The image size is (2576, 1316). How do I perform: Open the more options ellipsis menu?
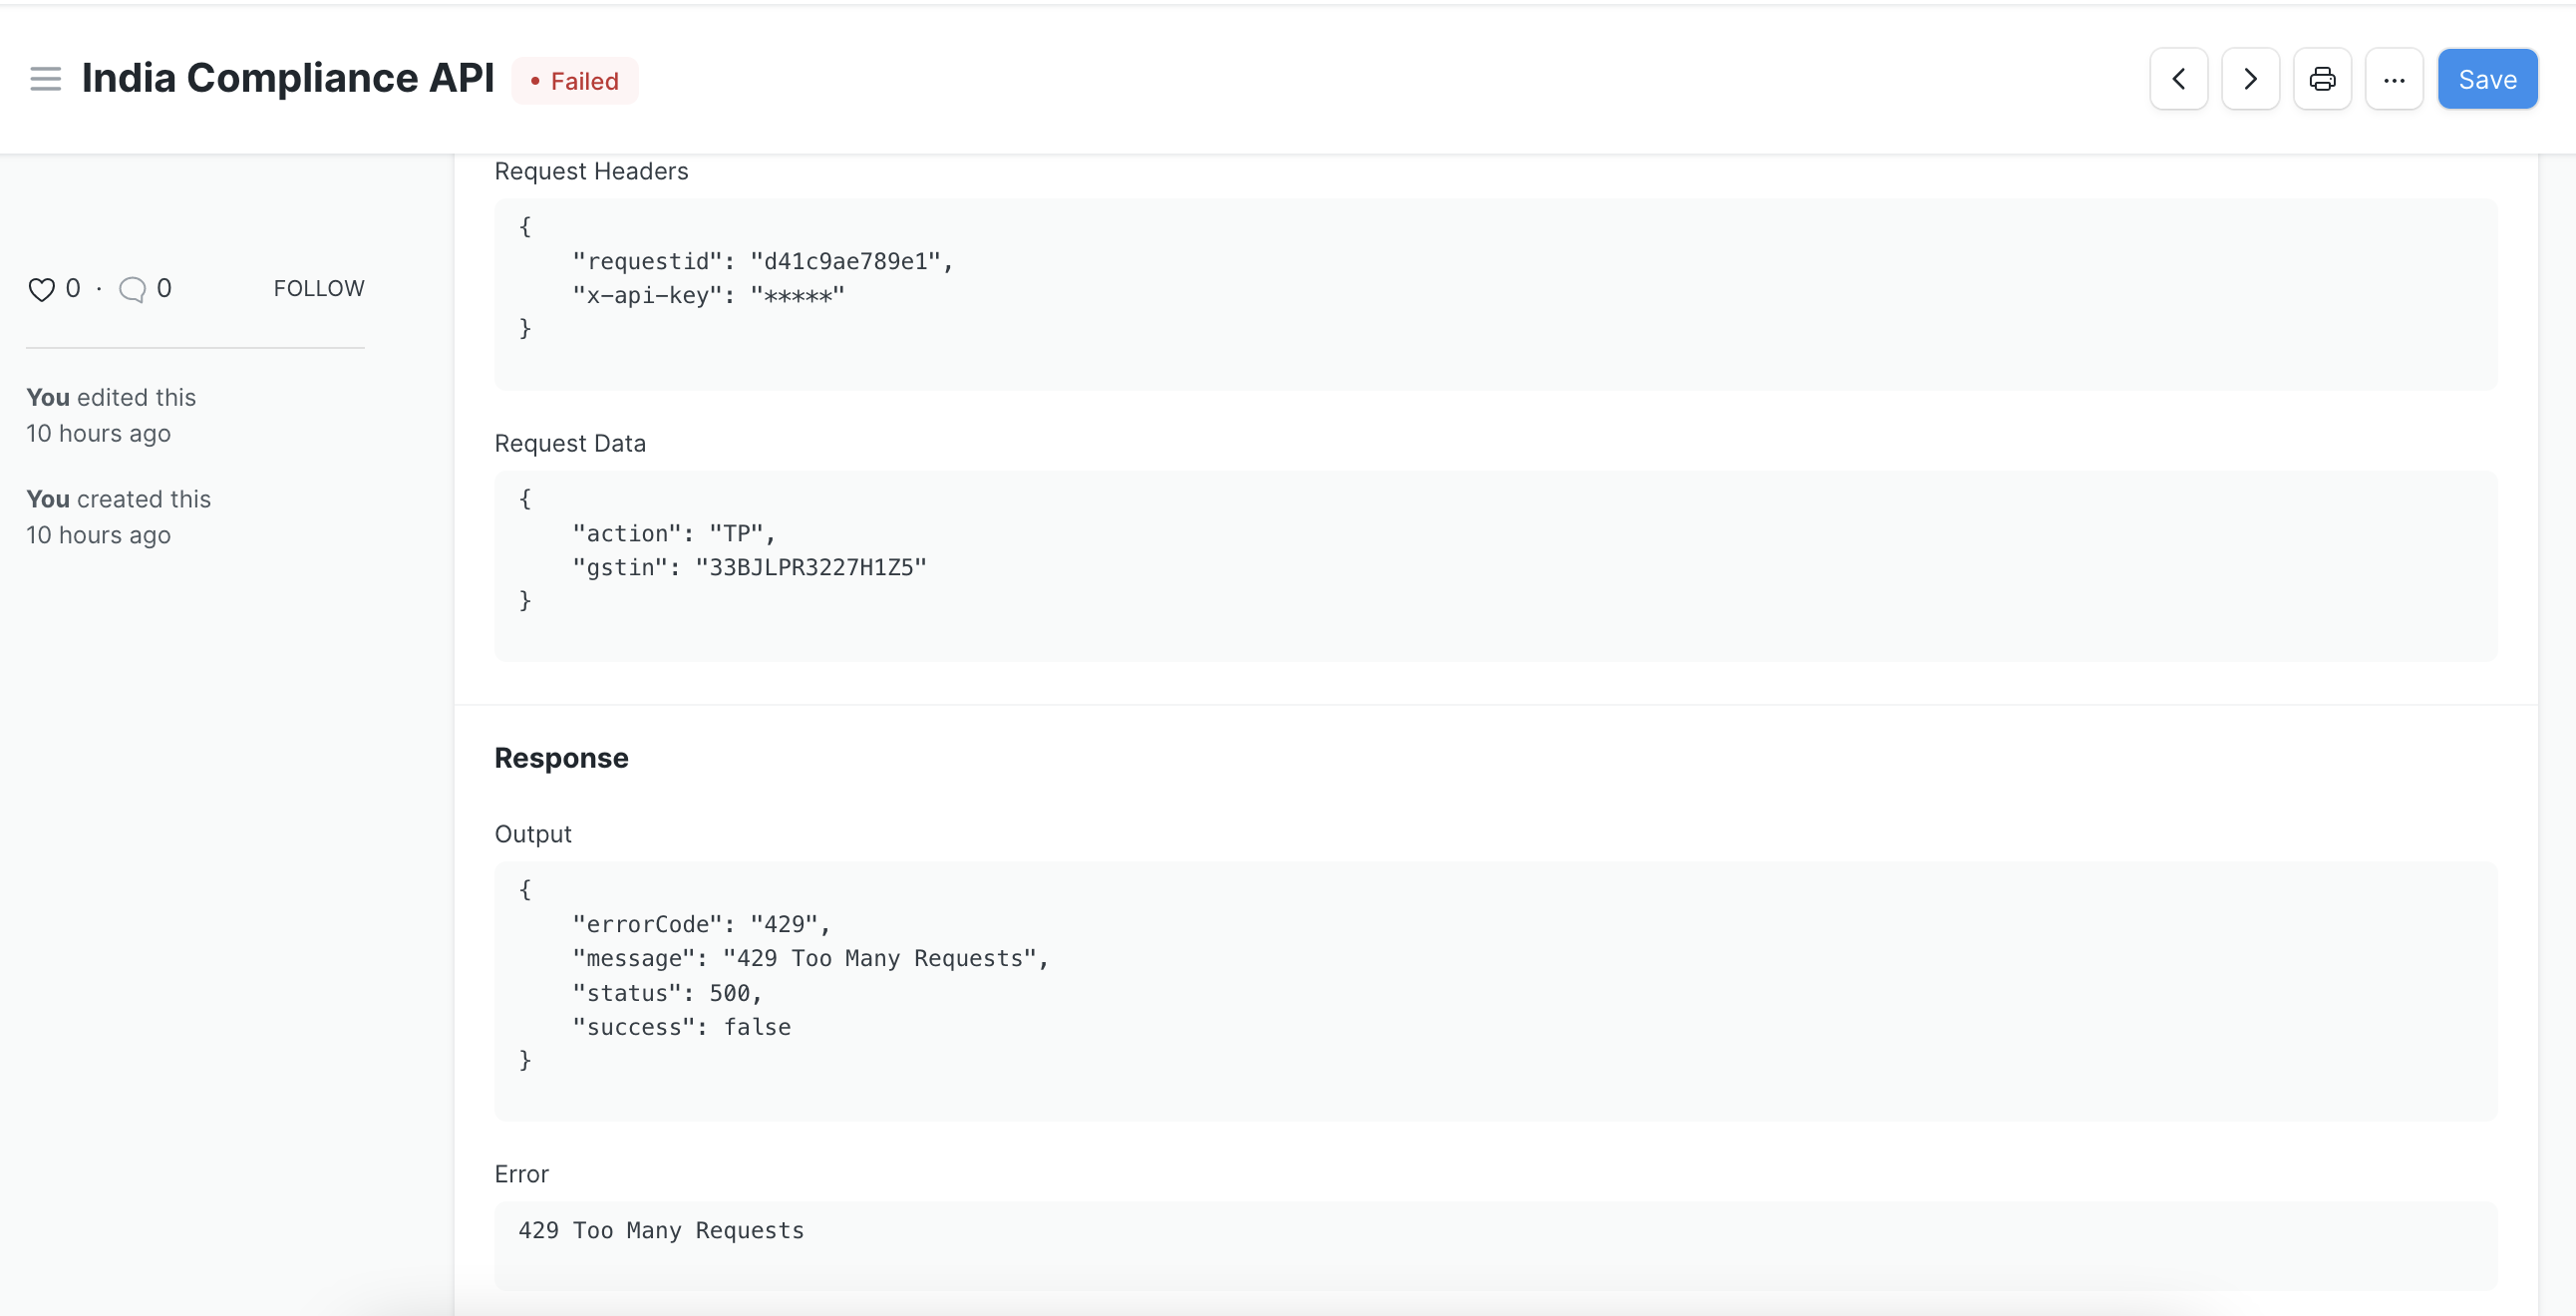tap(2394, 78)
